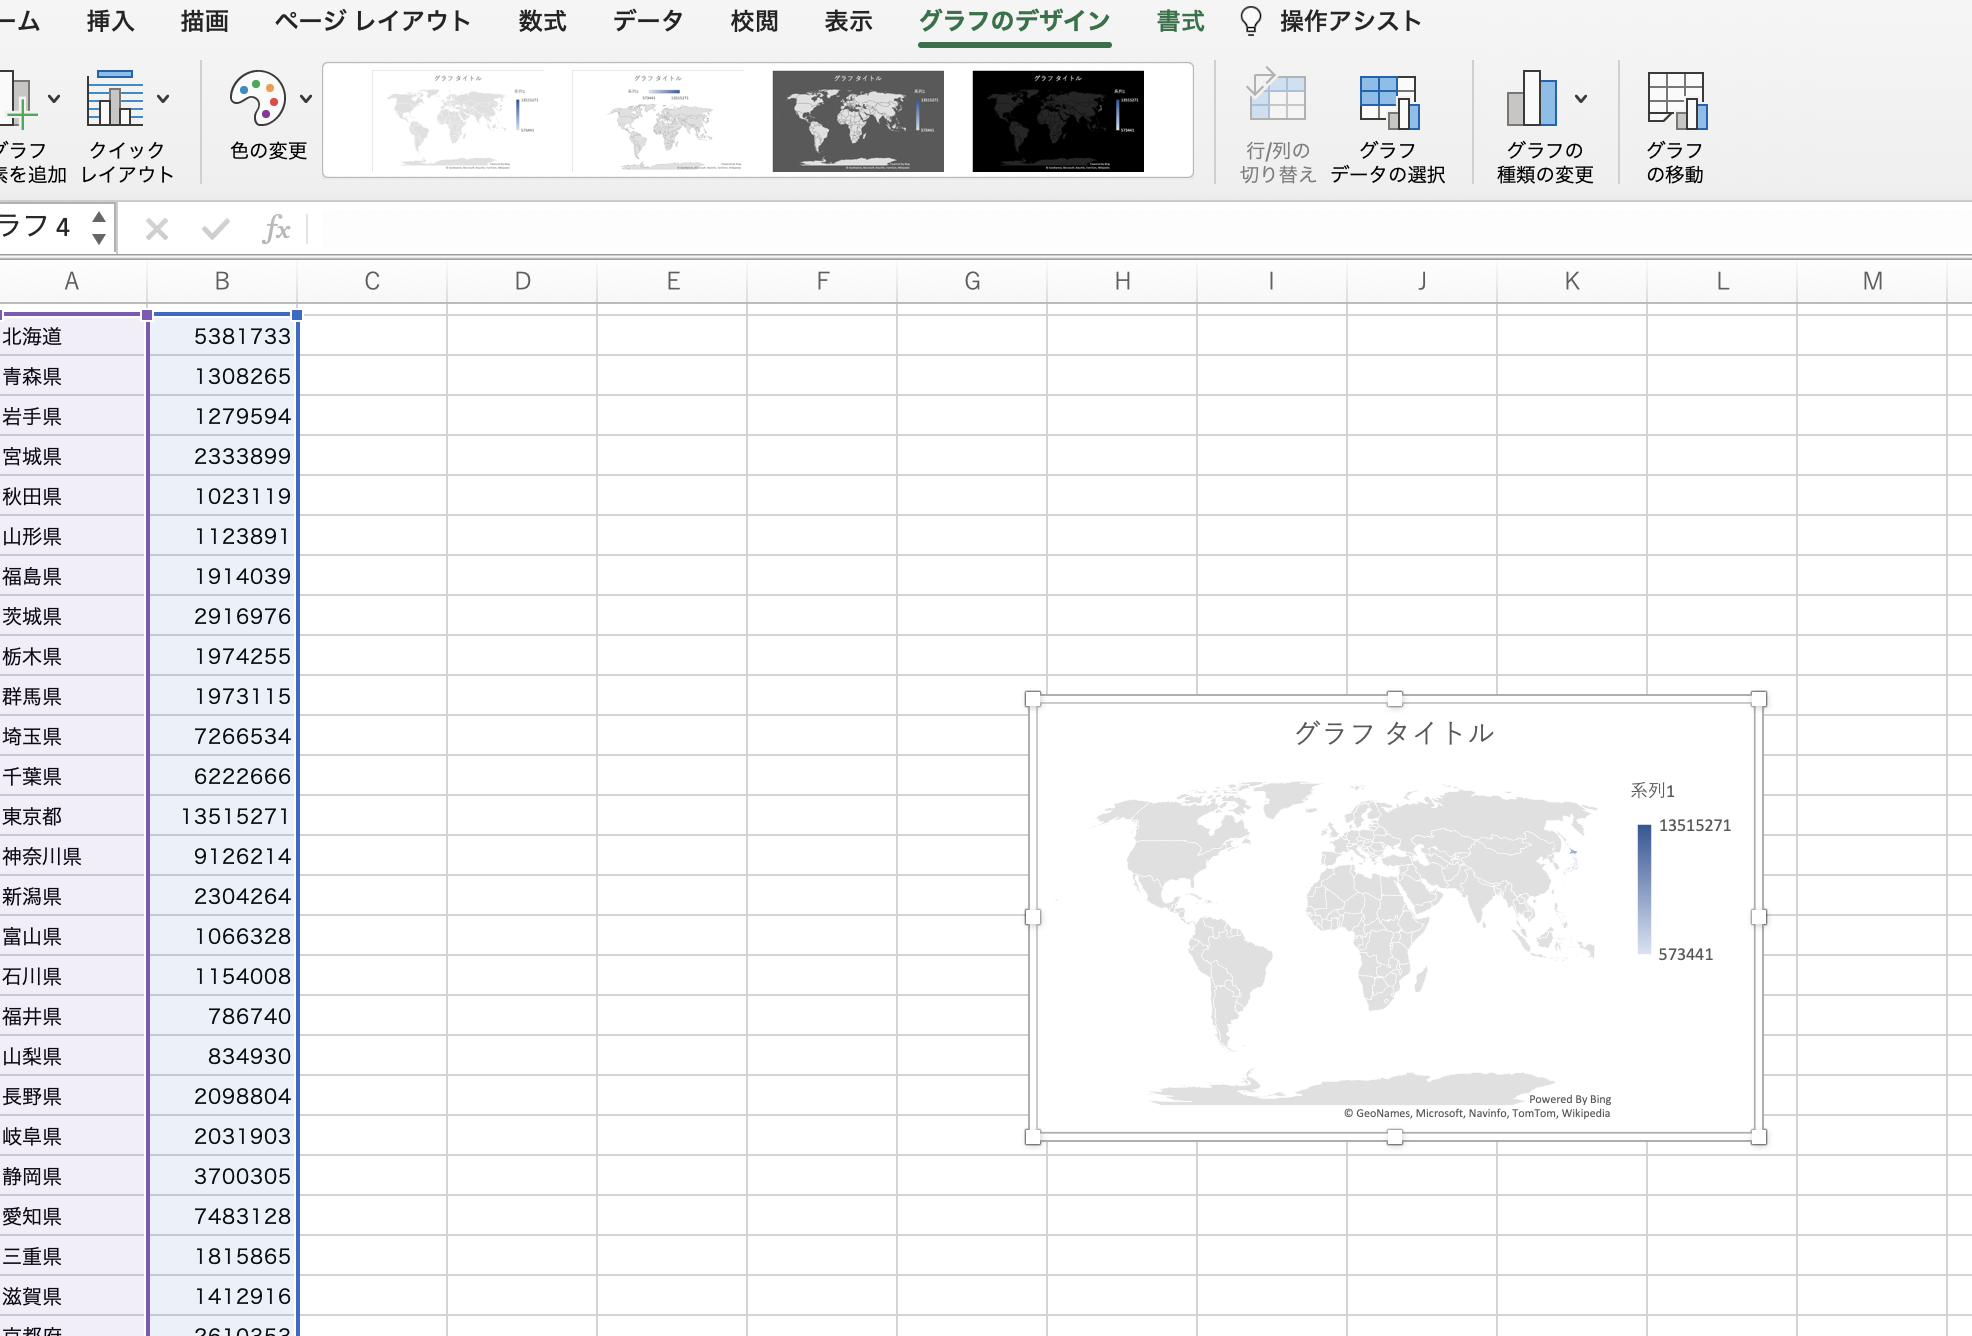Click the Quick Layout icon
This screenshot has height=1336, width=1972.
114,99
